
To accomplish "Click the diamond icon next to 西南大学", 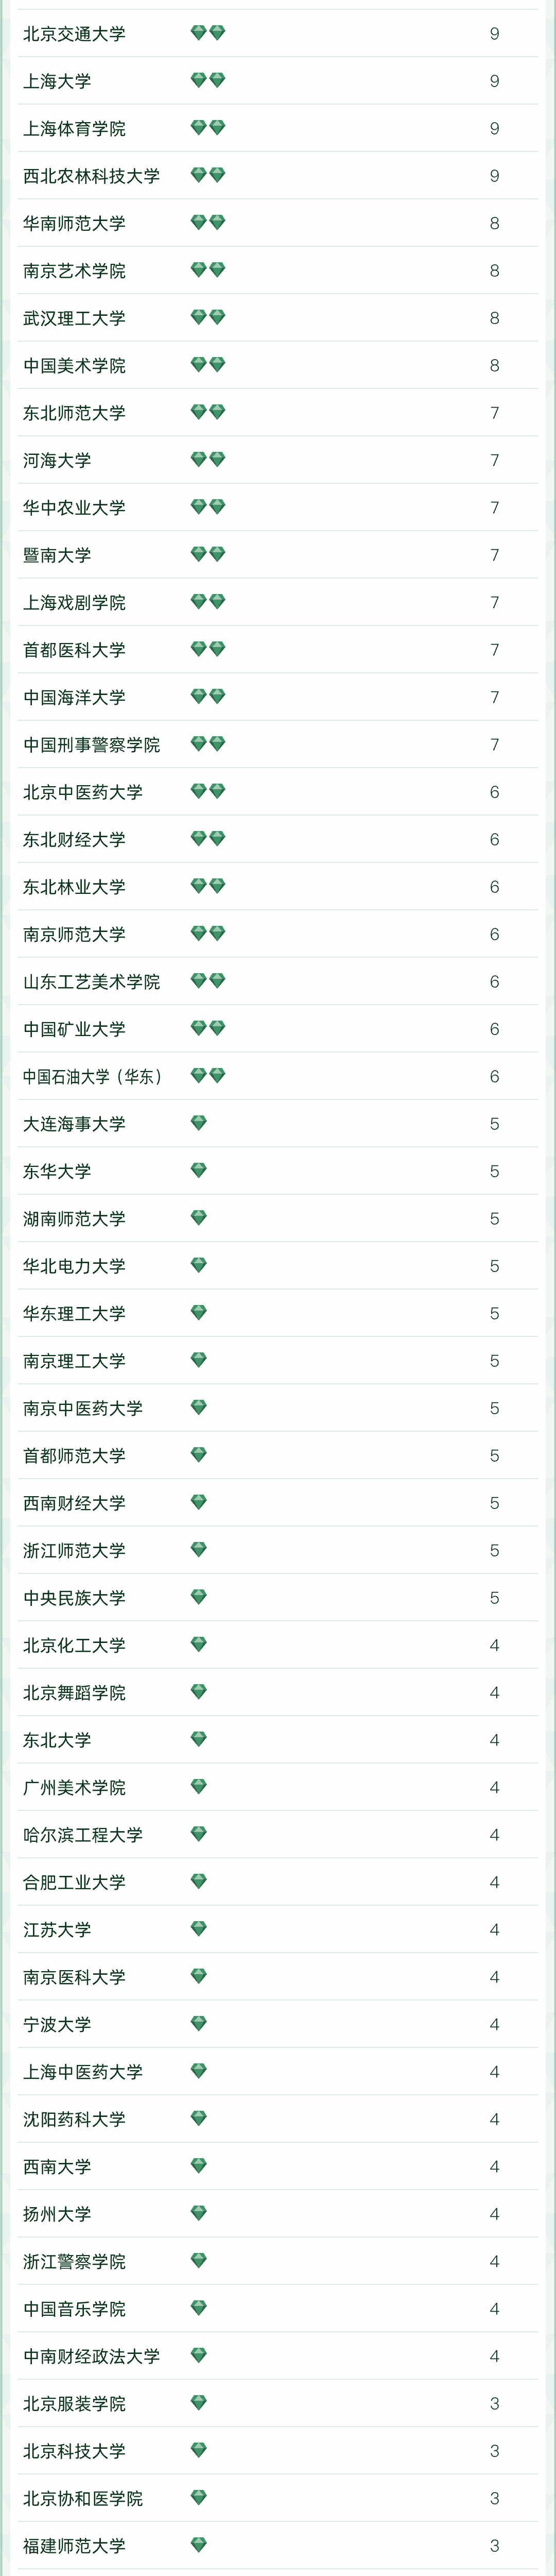I will coord(199,2165).
